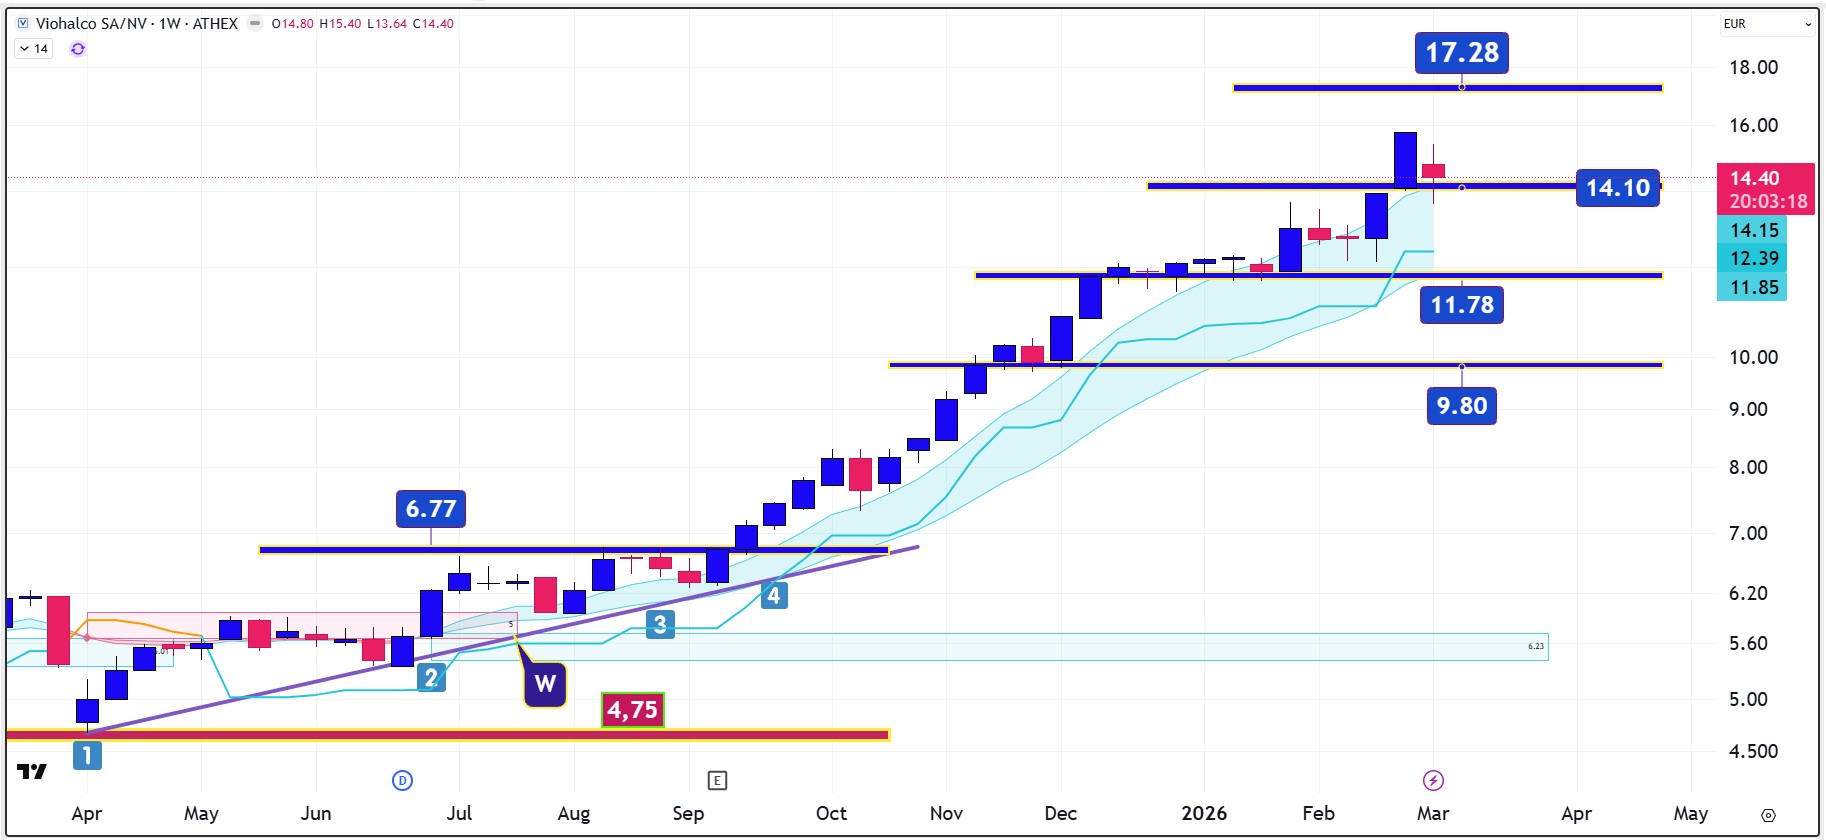Open the EUR currency dropdown

point(1766,24)
